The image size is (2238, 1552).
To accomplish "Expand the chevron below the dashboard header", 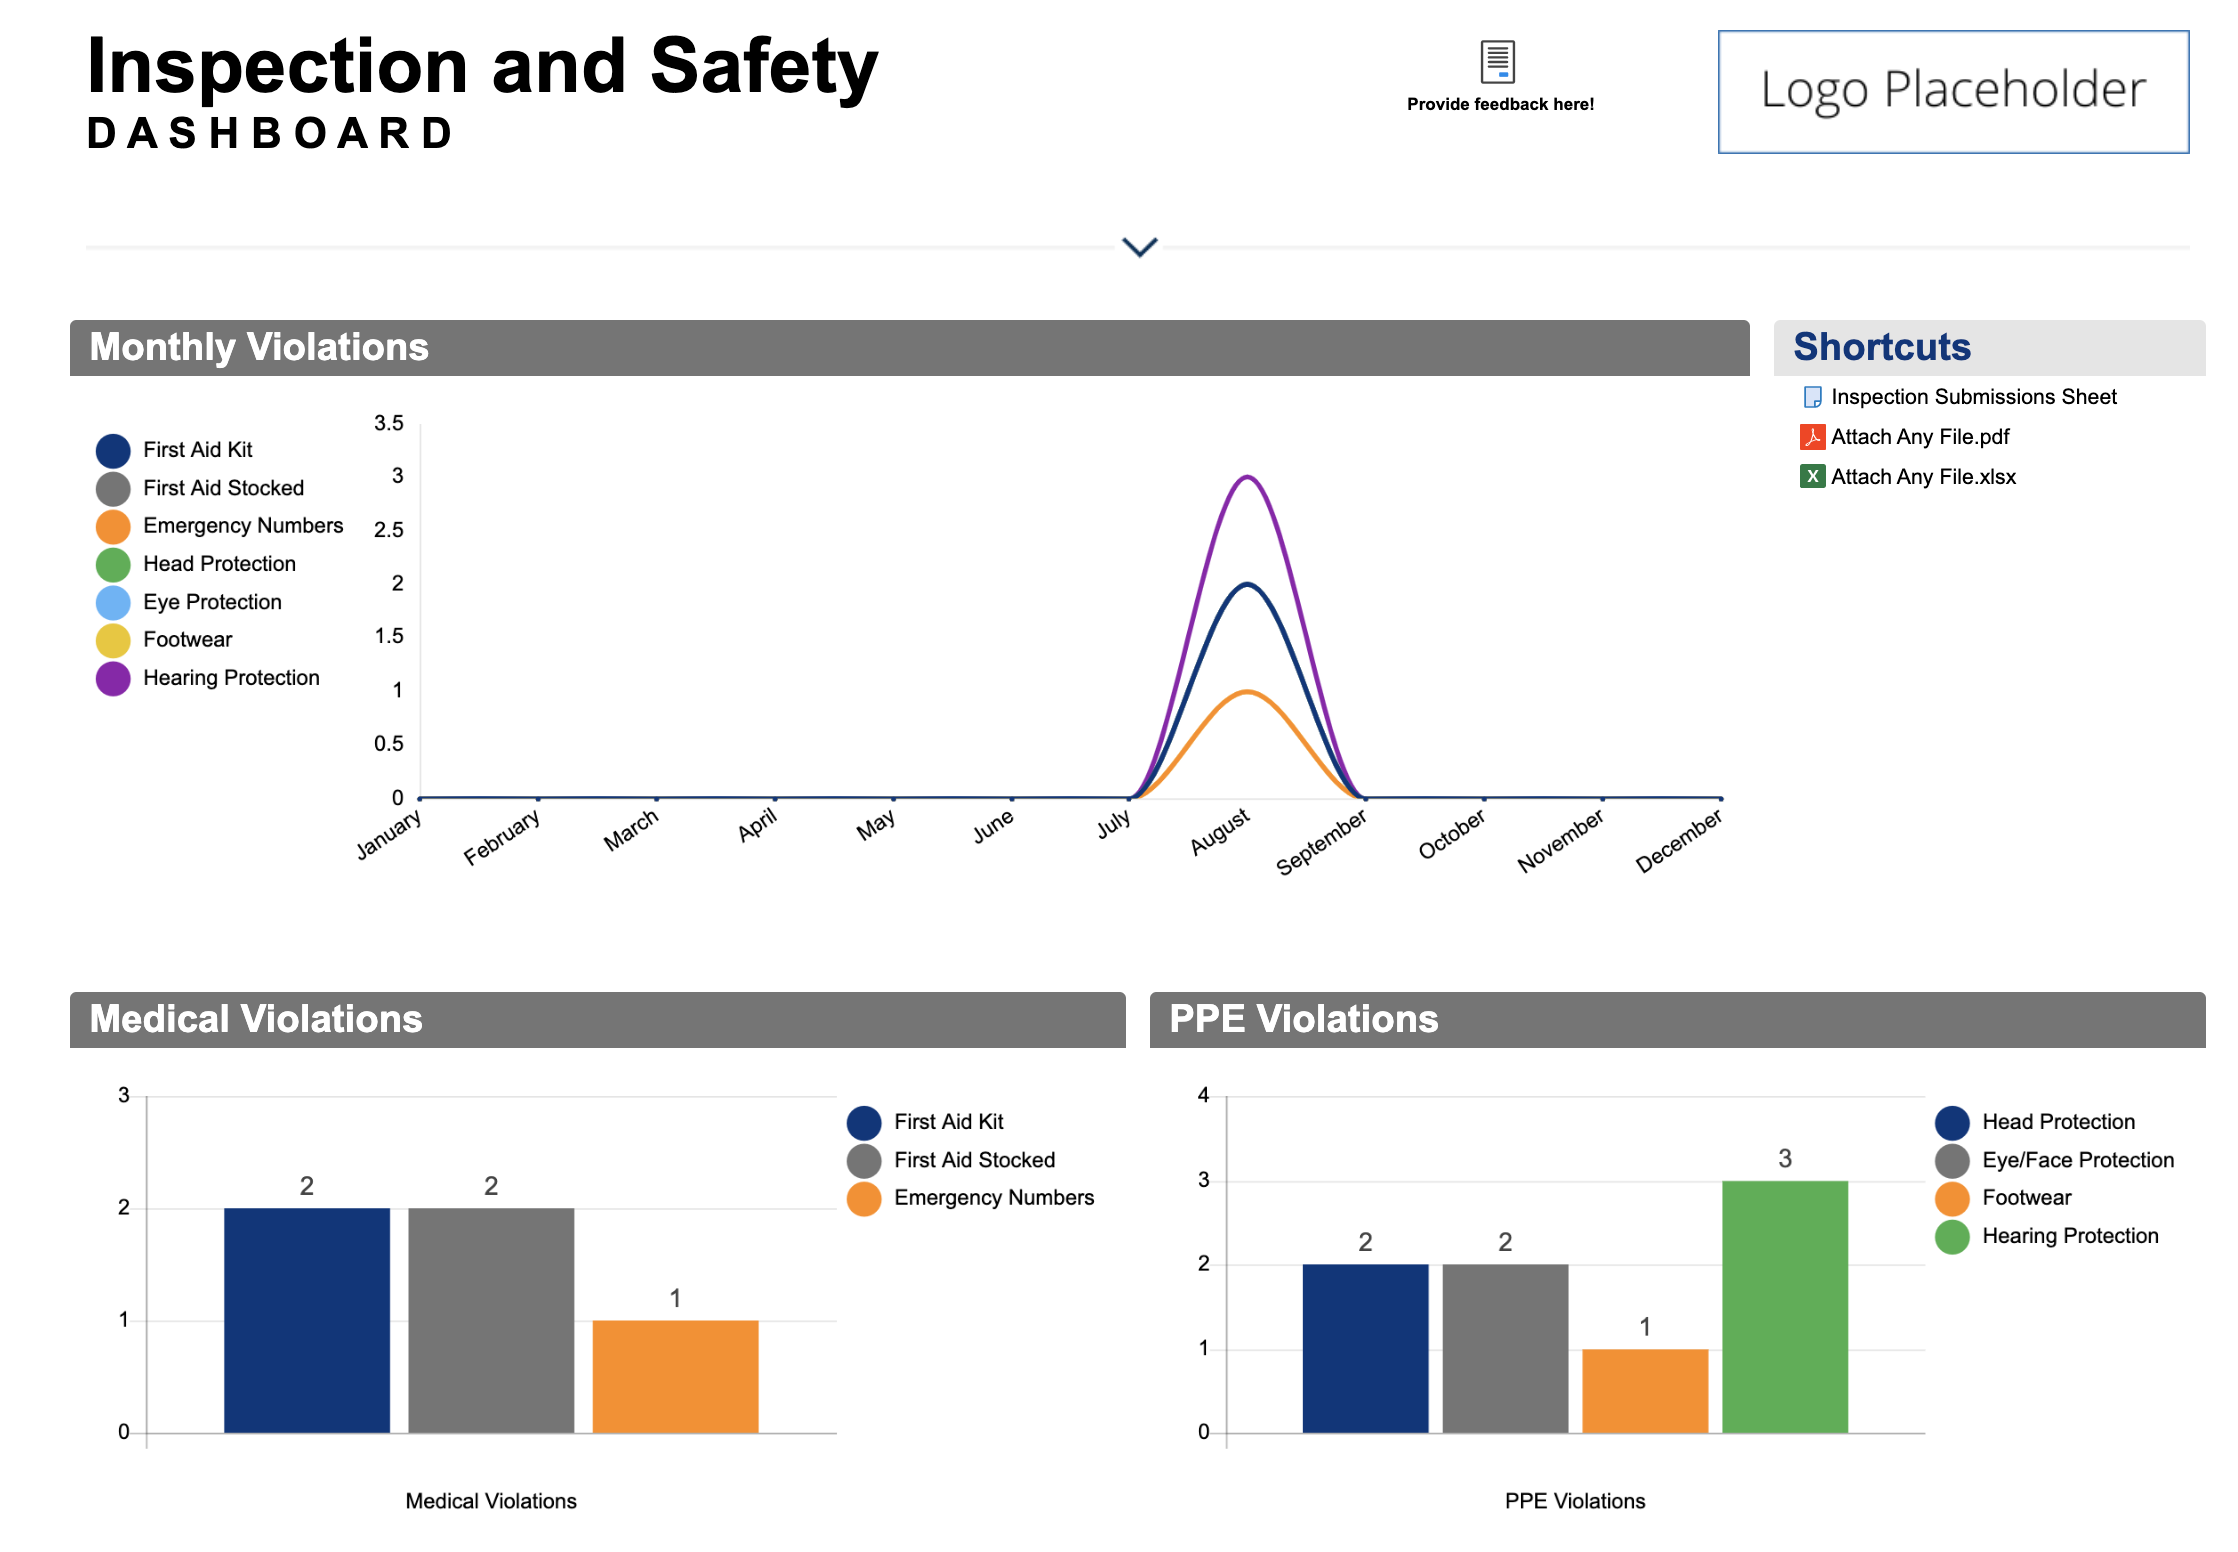I will pyautogui.click(x=1139, y=247).
